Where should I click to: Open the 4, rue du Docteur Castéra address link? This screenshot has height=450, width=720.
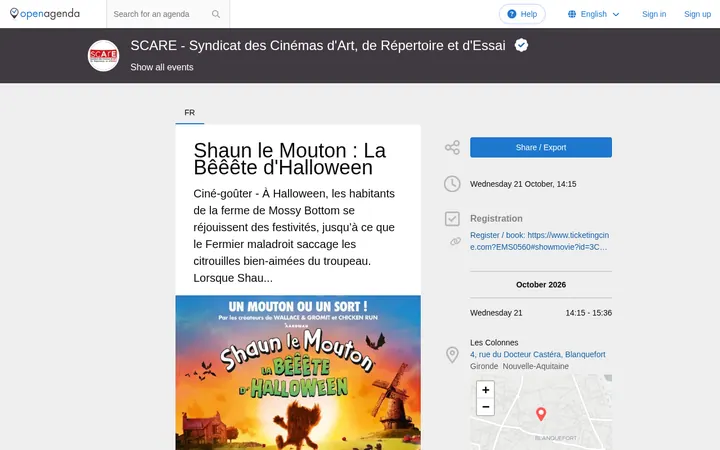coord(537,354)
